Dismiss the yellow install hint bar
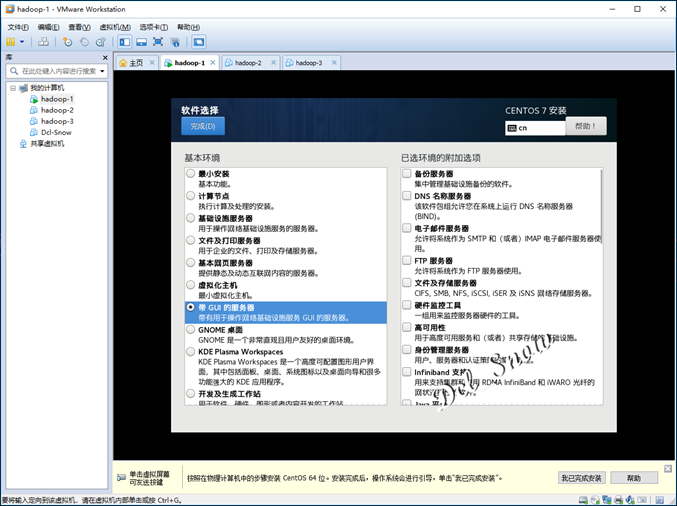 (x=668, y=468)
